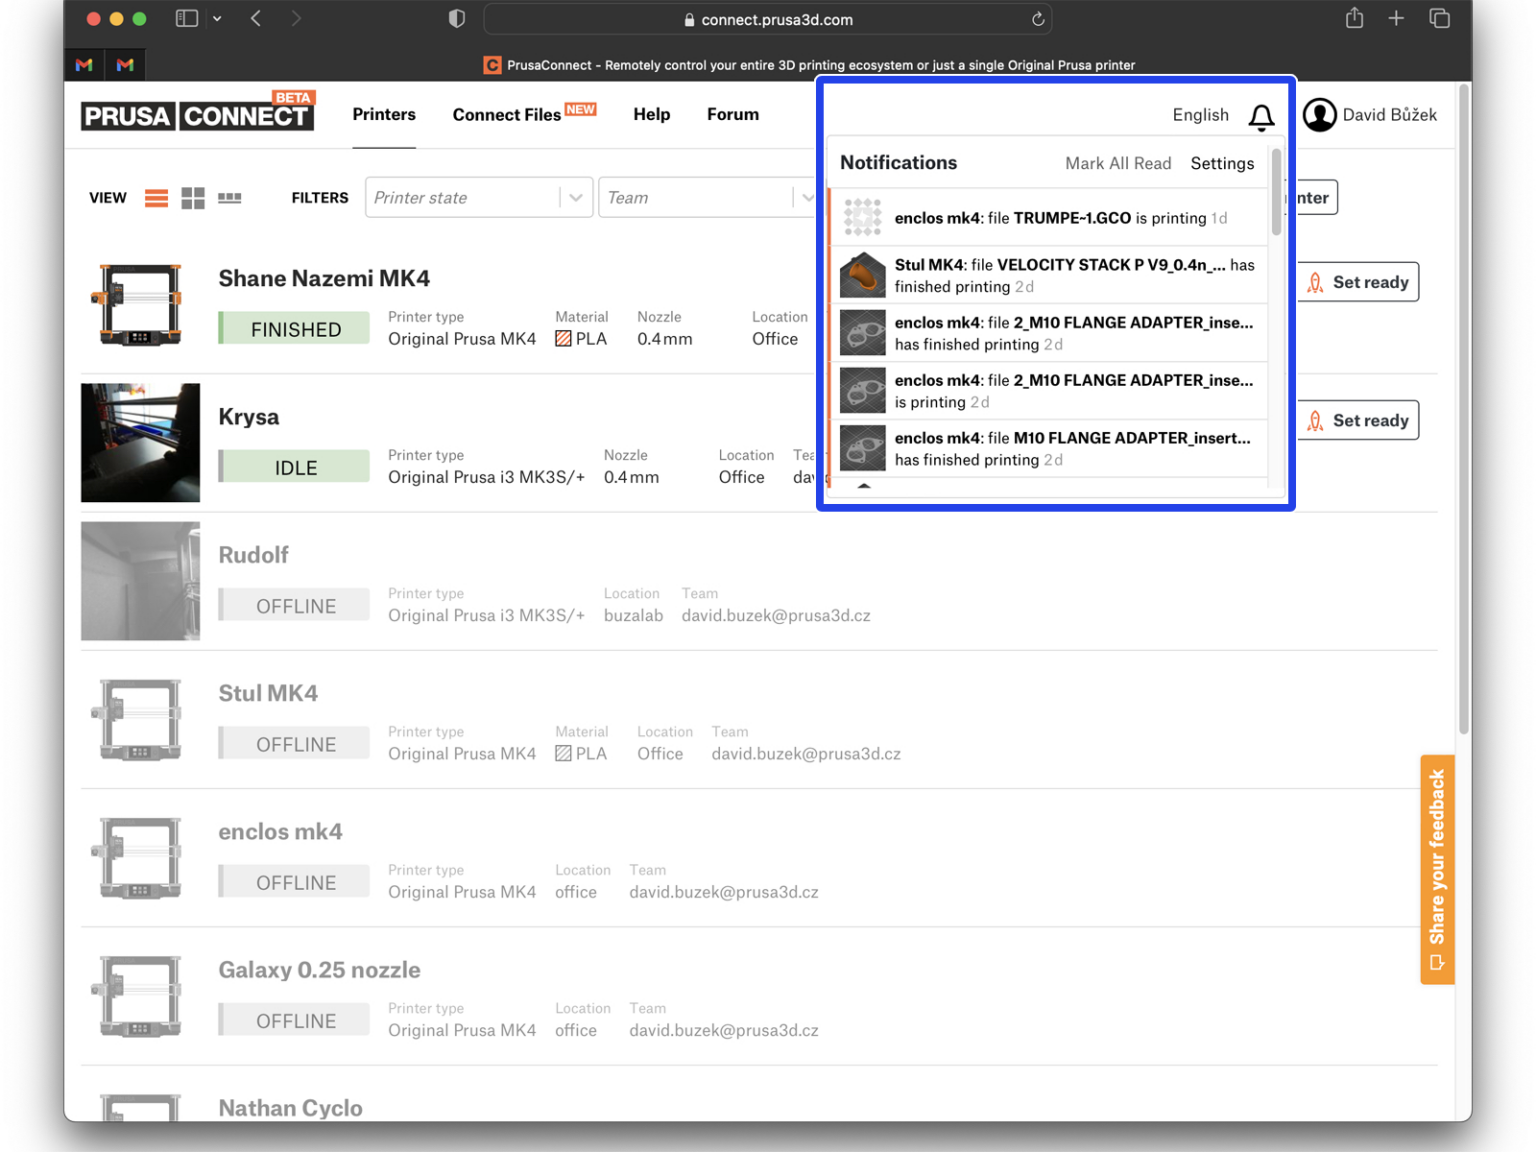This screenshot has width=1536, height=1152.
Task: Click FINISHED status of Shane Nazemi MK4
Action: pyautogui.click(x=294, y=329)
